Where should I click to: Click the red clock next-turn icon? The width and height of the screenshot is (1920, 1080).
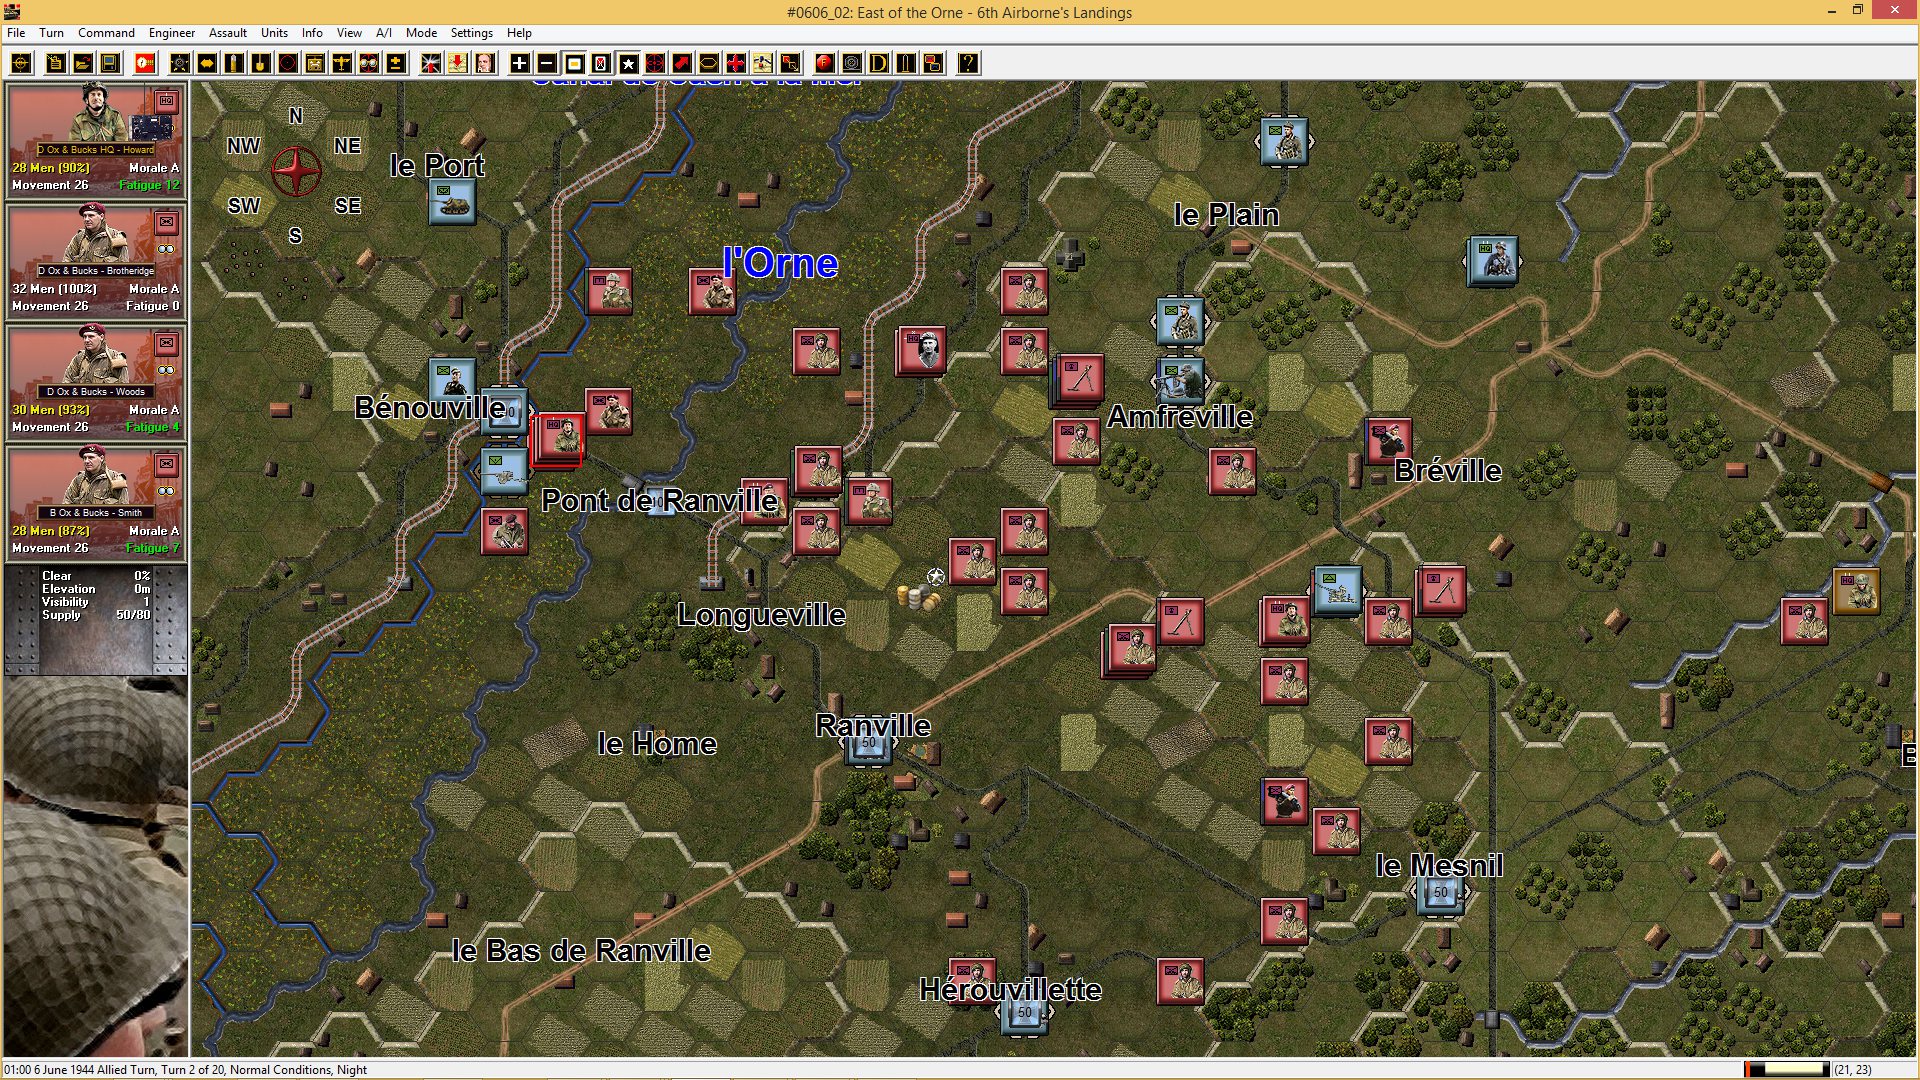[145, 63]
